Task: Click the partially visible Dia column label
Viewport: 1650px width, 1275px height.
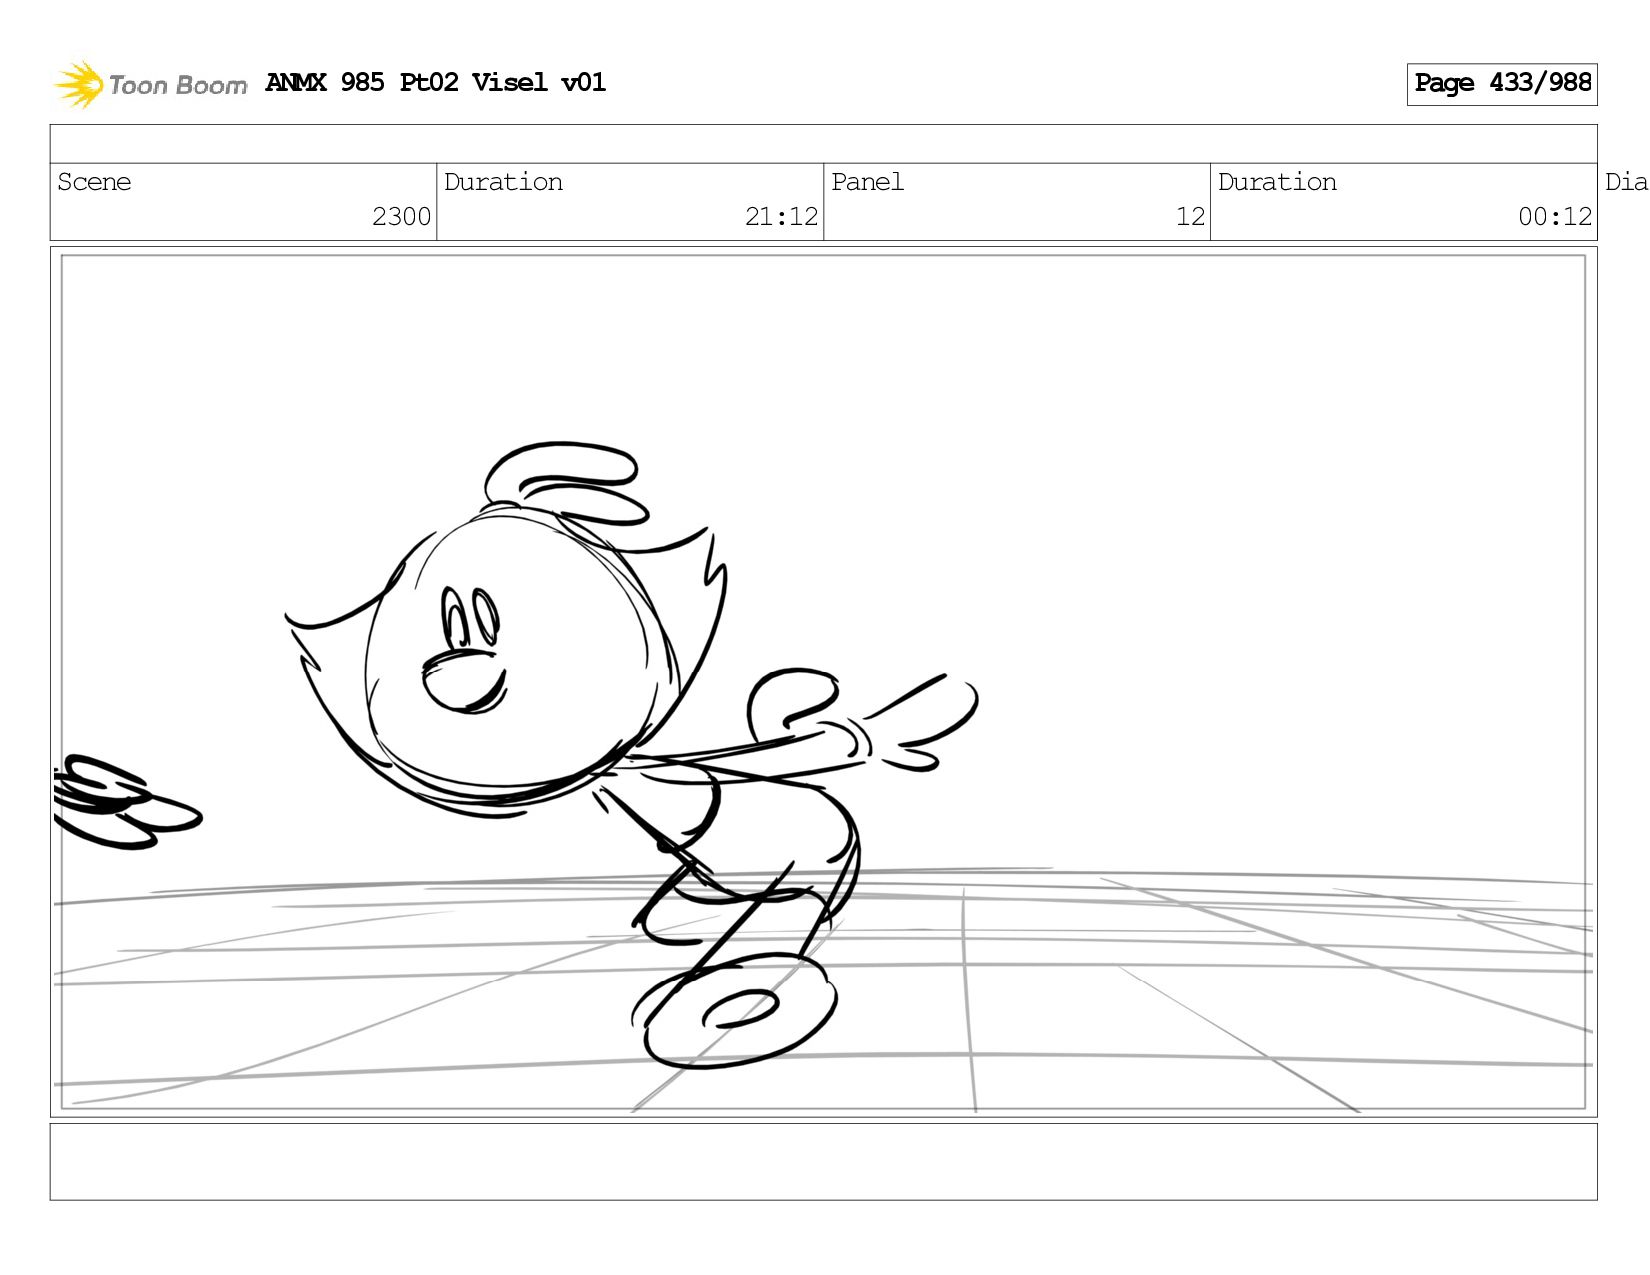Action: pos(1626,182)
